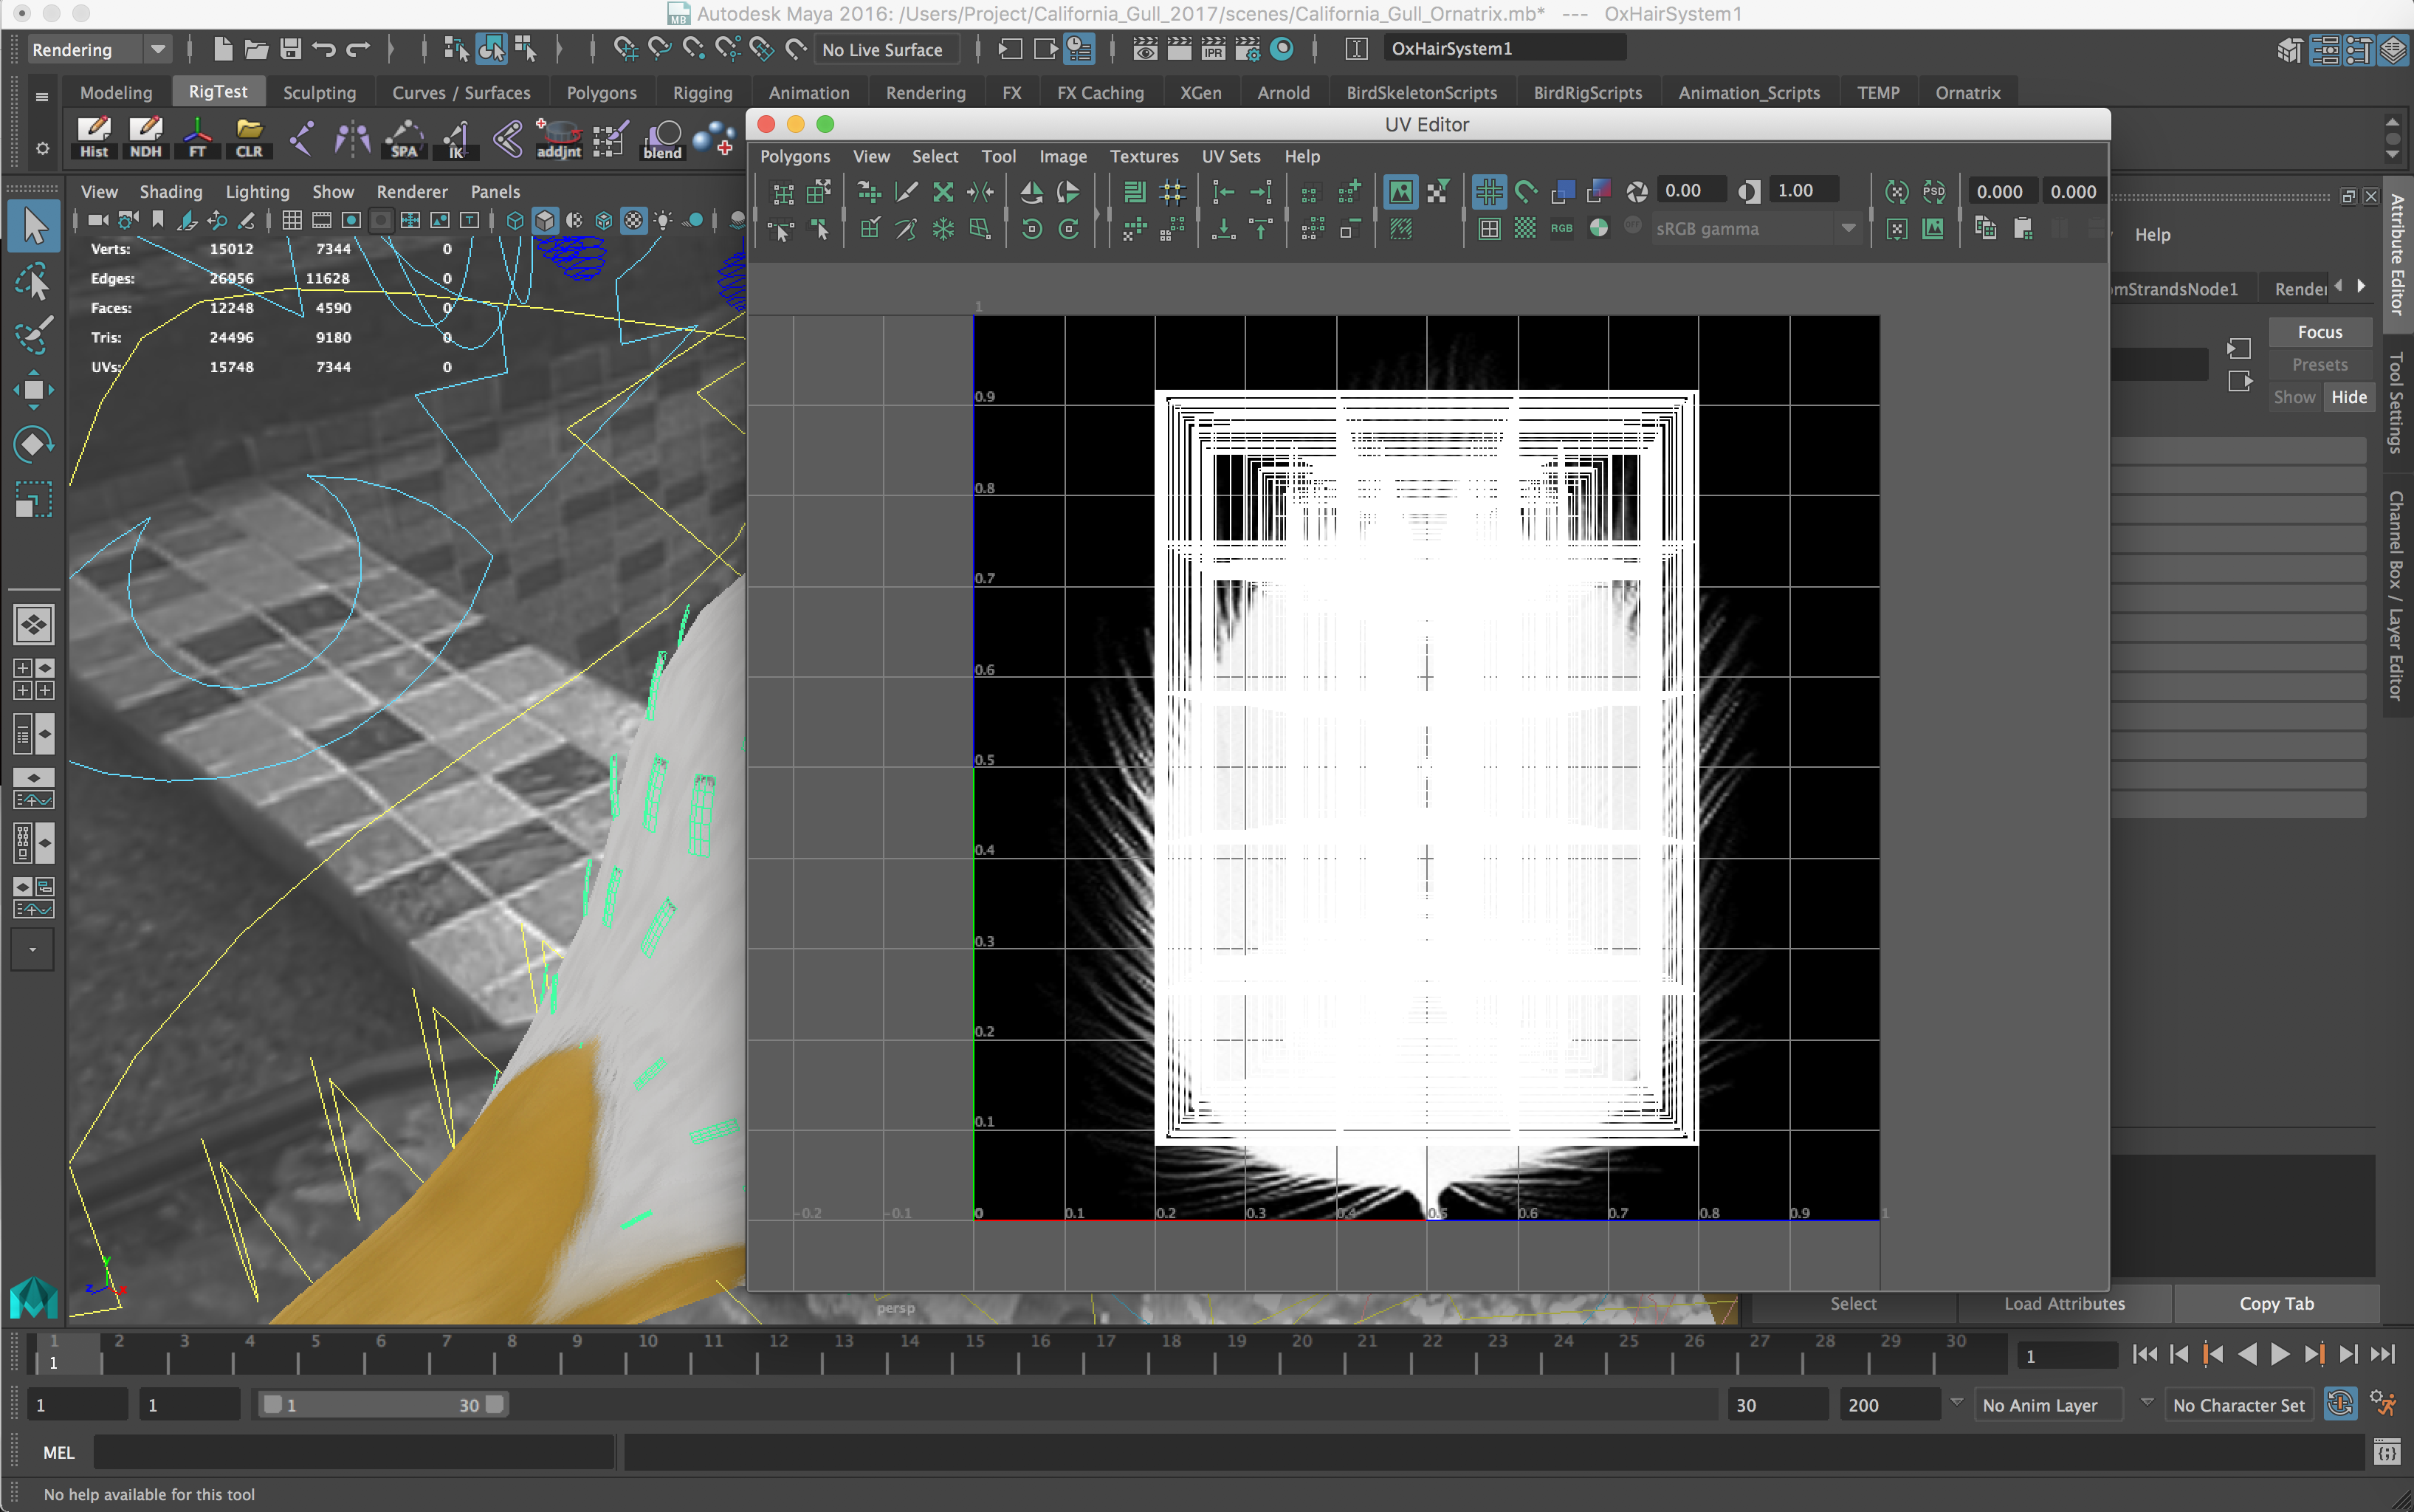Click the playback range slider bar
Image resolution: width=2414 pixels, height=1512 pixels.
tap(382, 1404)
